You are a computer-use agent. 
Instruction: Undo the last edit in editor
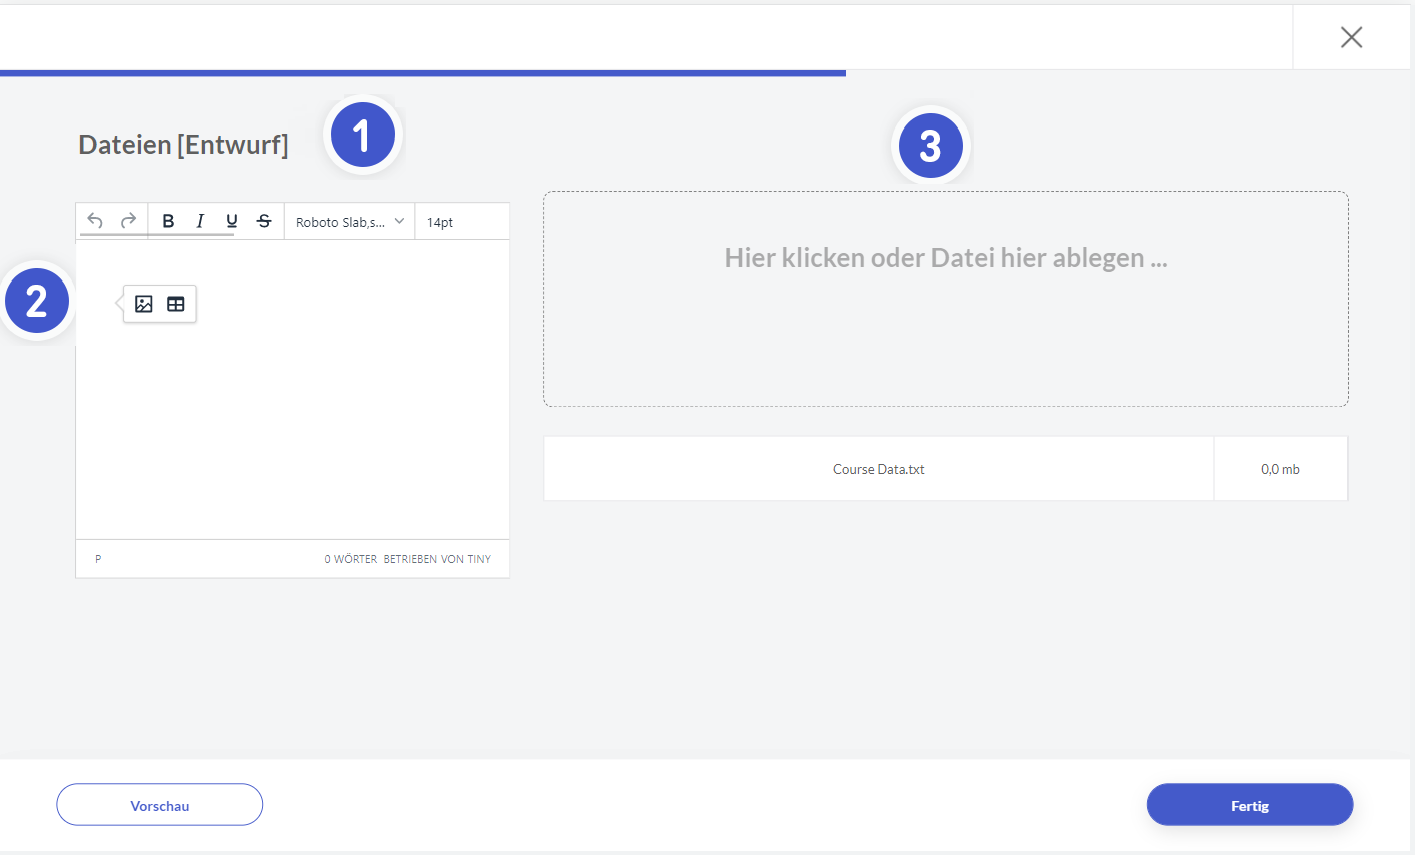point(95,221)
